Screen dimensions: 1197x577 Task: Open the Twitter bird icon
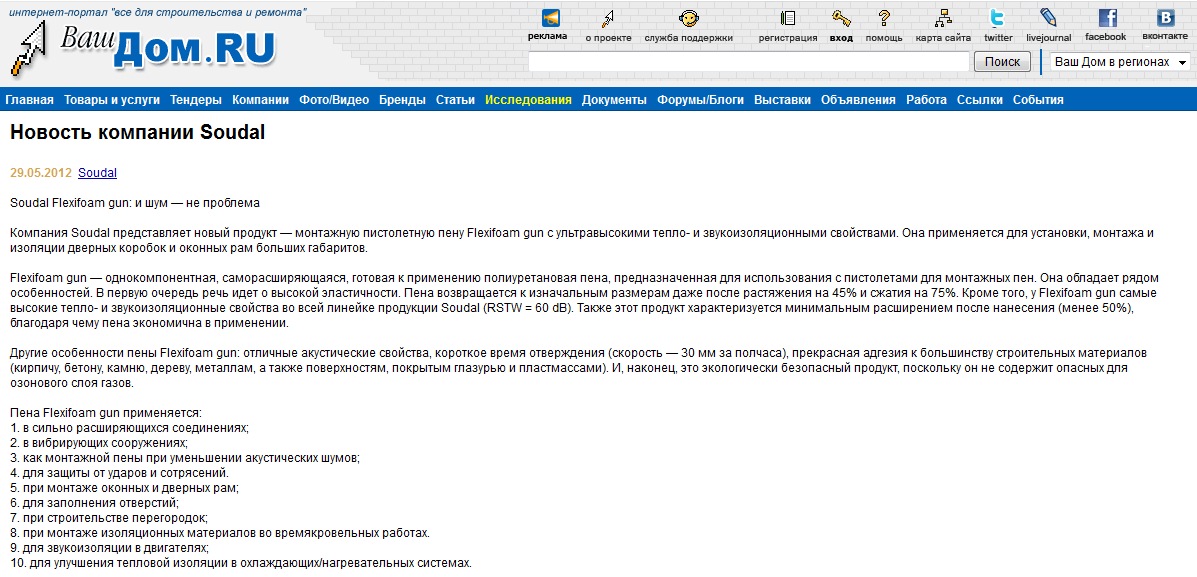click(x=998, y=18)
